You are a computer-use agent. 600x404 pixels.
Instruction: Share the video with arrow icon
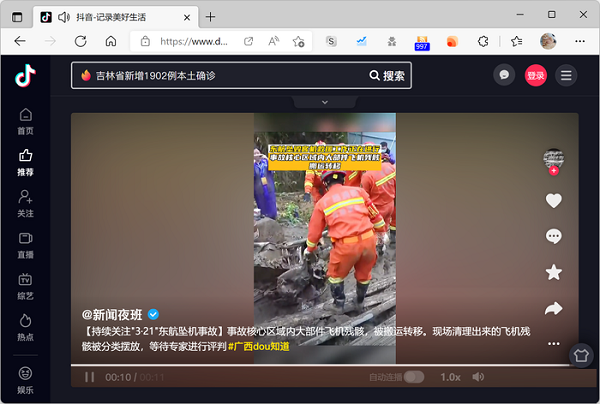[x=553, y=308]
